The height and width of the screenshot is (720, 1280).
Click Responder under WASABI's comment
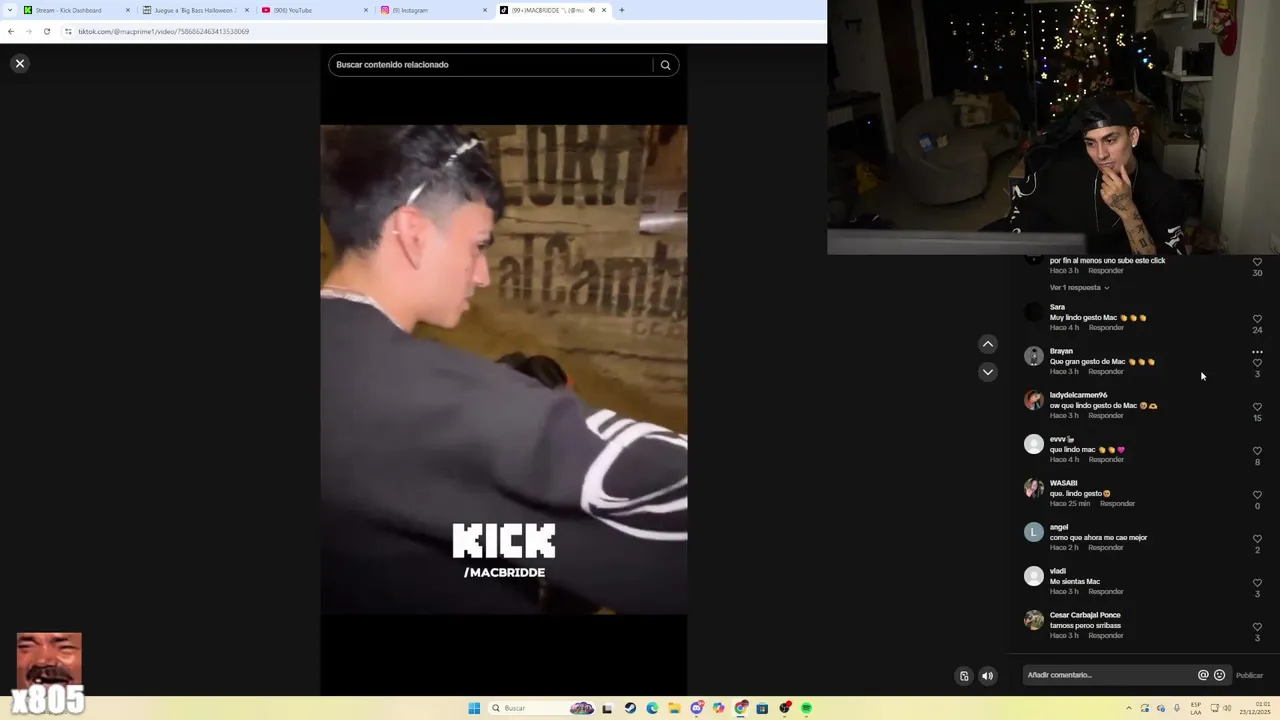point(1117,504)
